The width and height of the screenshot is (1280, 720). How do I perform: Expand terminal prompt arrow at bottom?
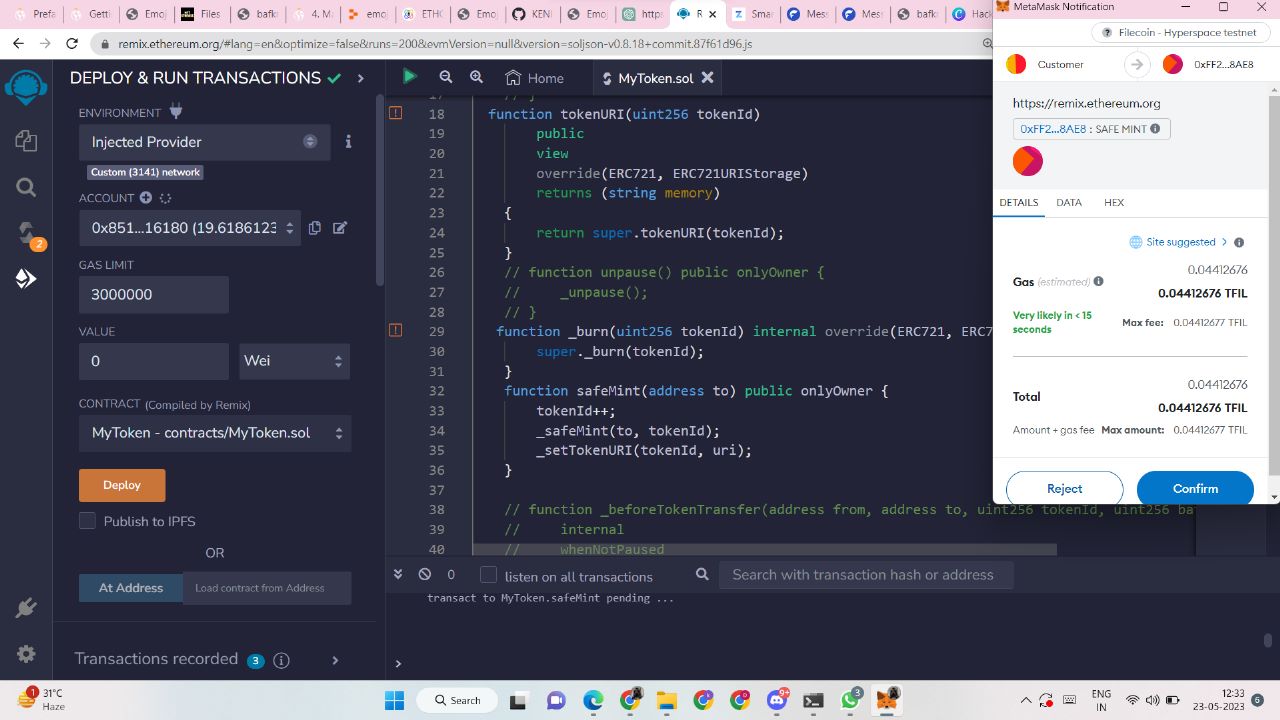398,663
